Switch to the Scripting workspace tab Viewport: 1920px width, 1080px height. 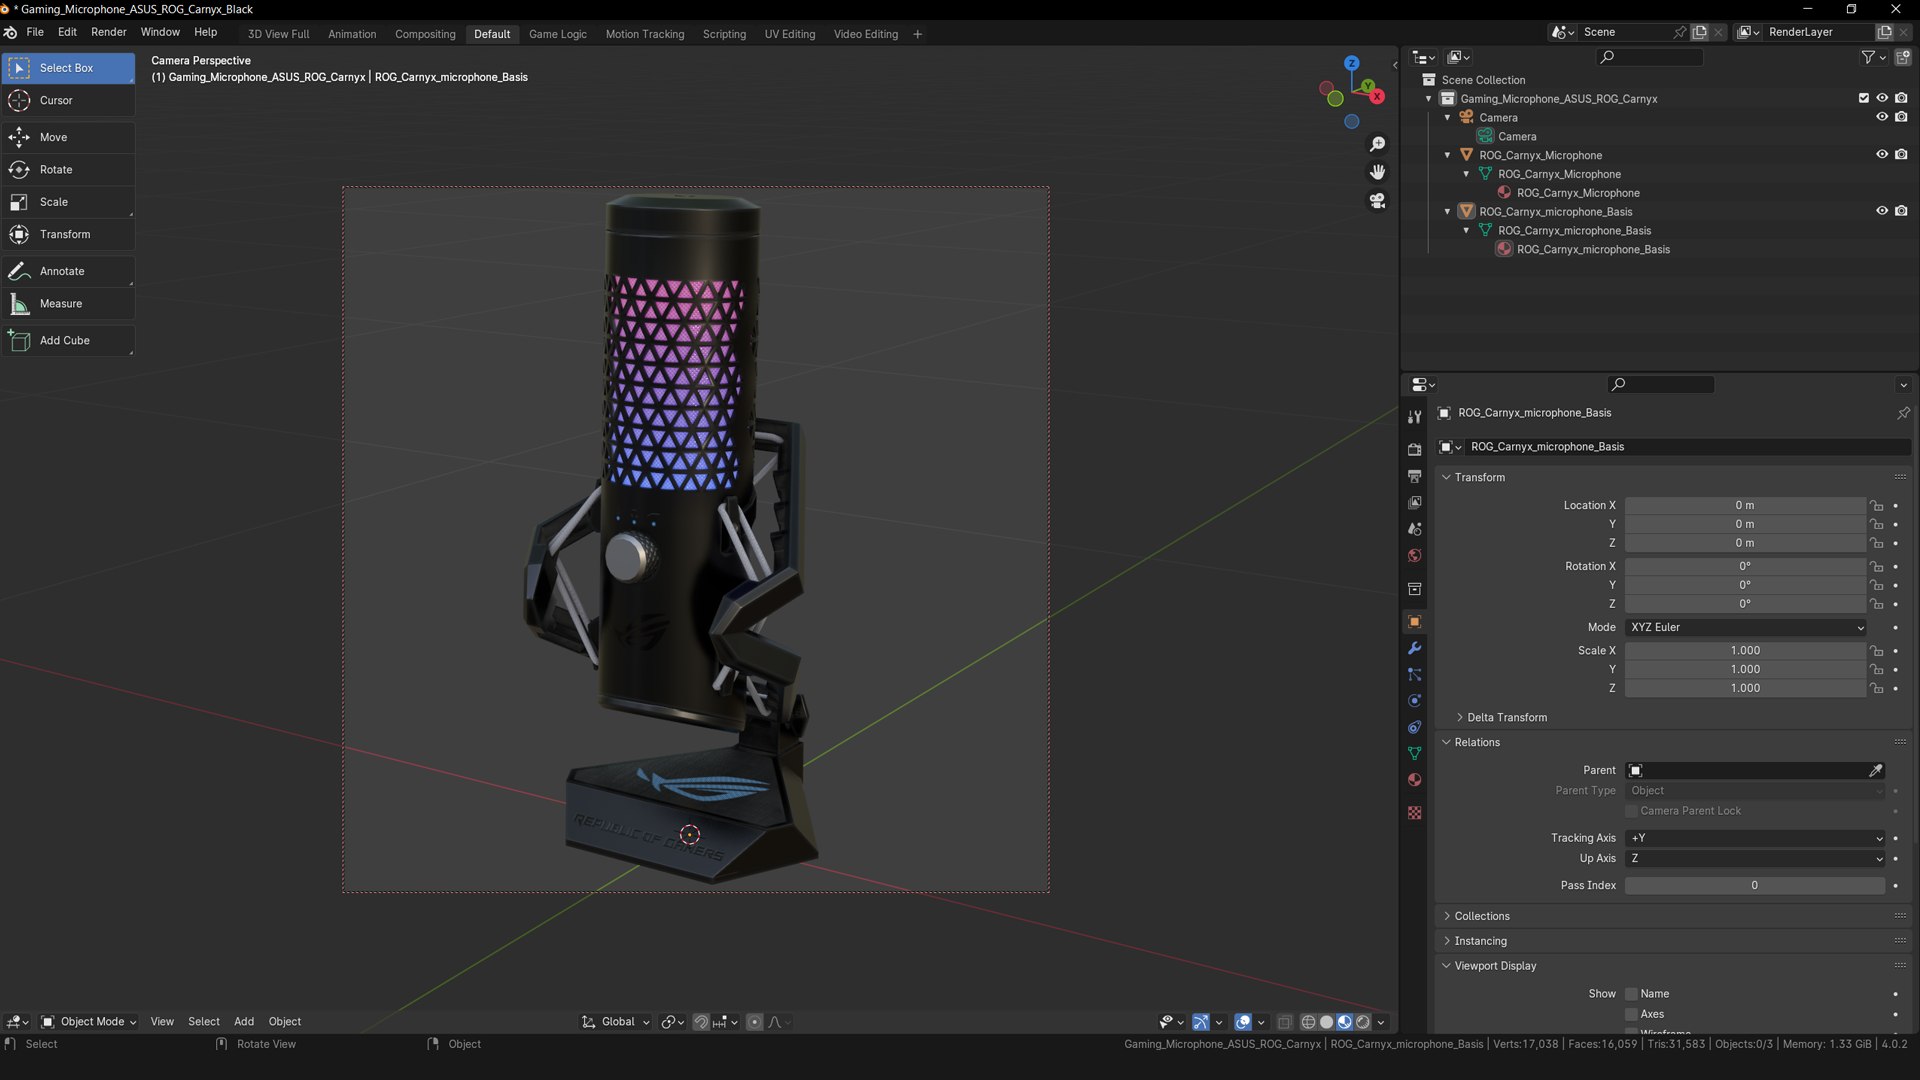(x=724, y=34)
